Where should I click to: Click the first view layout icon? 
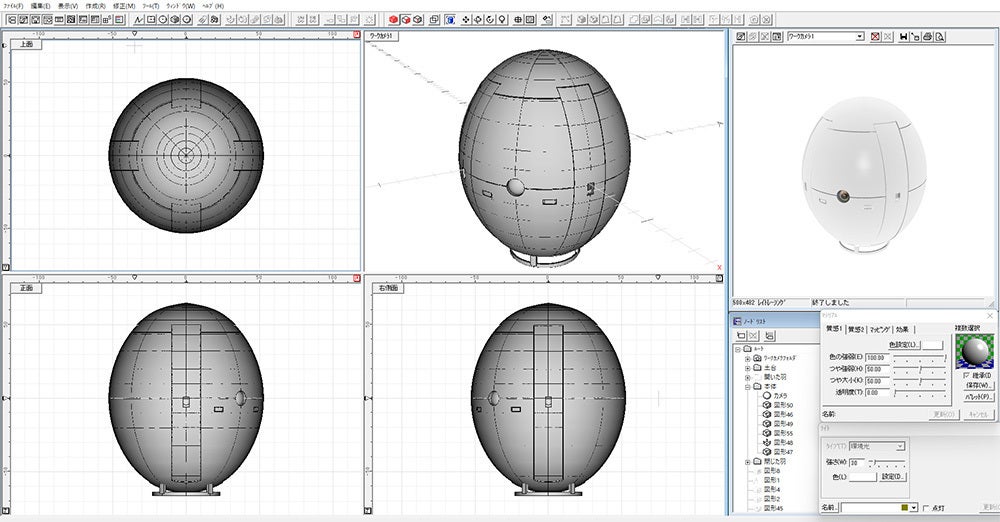point(10,19)
